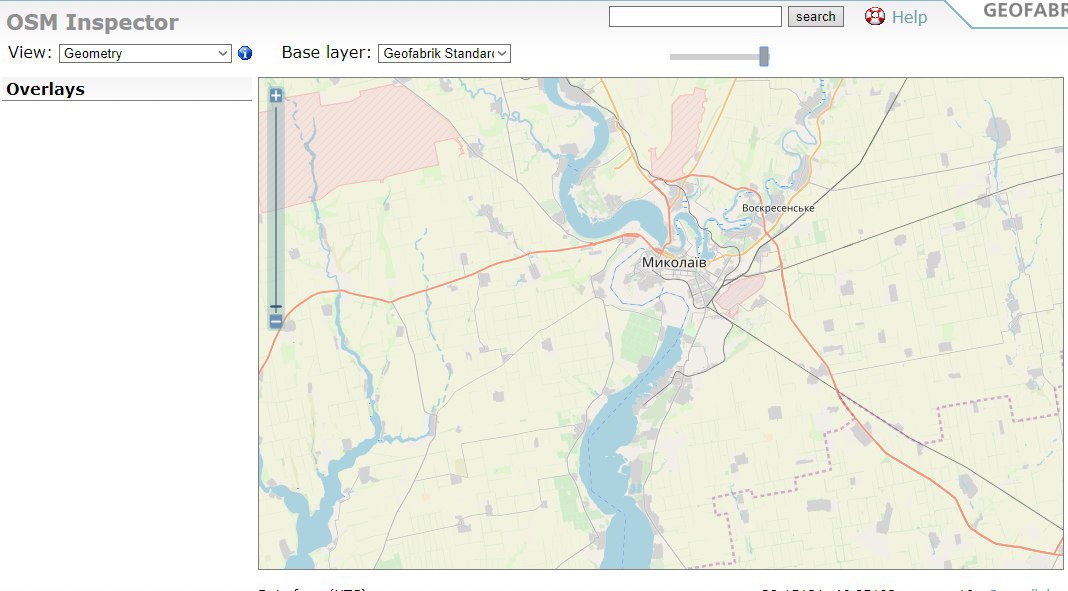The width and height of the screenshot is (1068, 591).
Task: Click the OSM Inspector title
Action: tap(93, 22)
